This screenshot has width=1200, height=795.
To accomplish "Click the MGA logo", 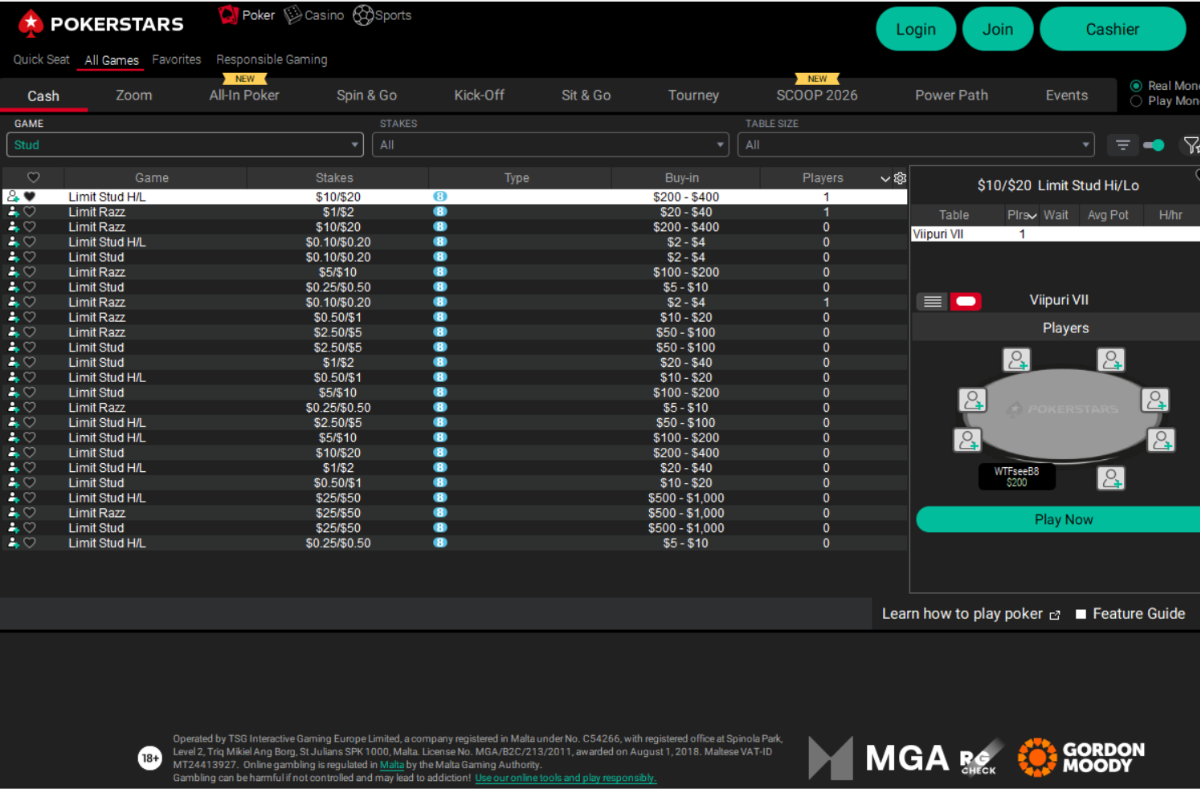I will [878, 758].
